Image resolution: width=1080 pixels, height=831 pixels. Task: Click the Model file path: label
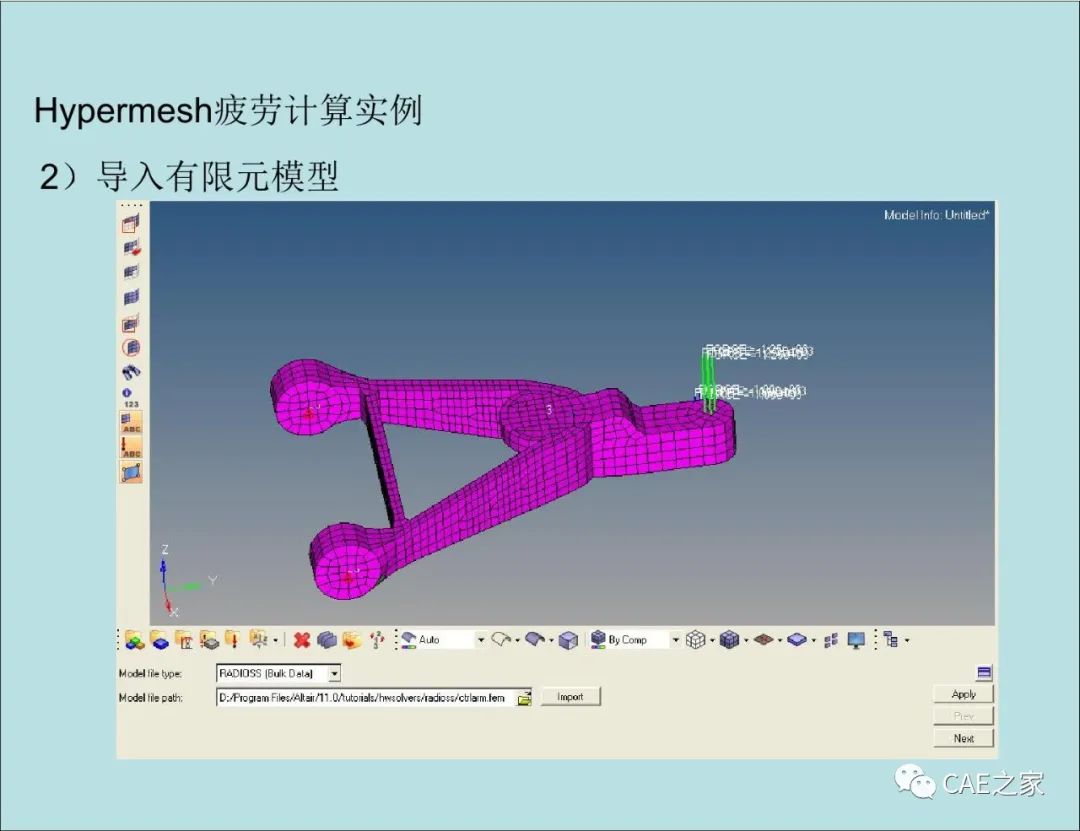pos(150,698)
